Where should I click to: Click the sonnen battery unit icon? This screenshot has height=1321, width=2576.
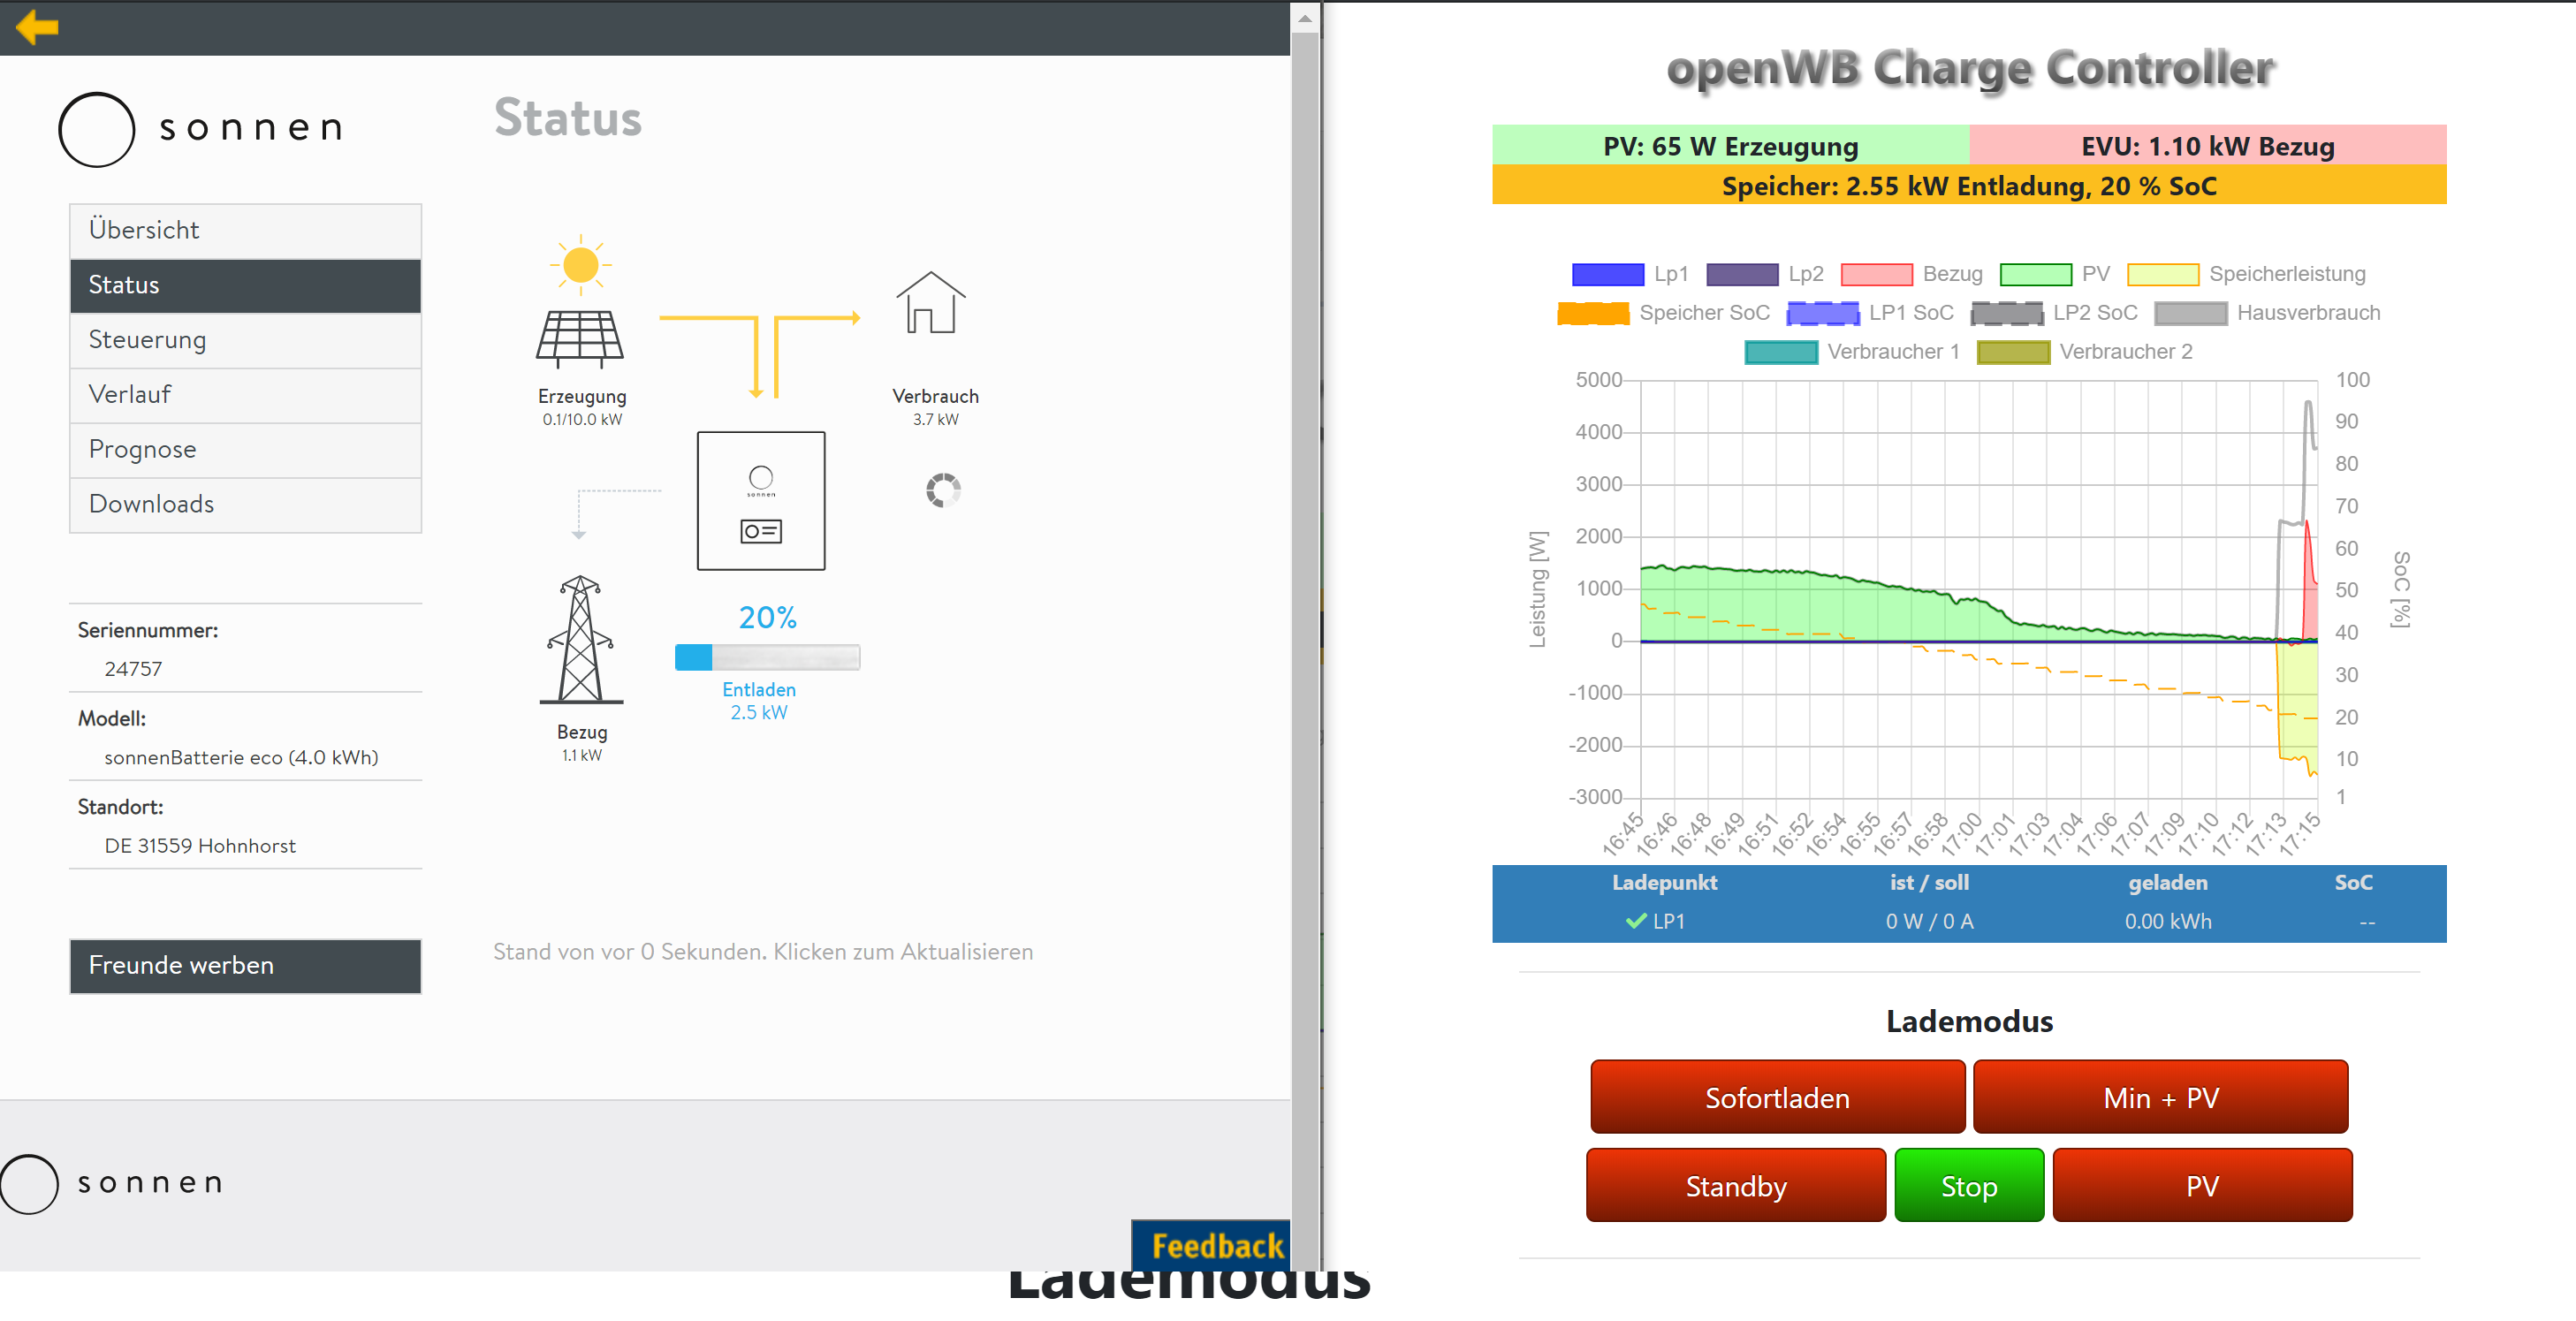[x=761, y=501]
